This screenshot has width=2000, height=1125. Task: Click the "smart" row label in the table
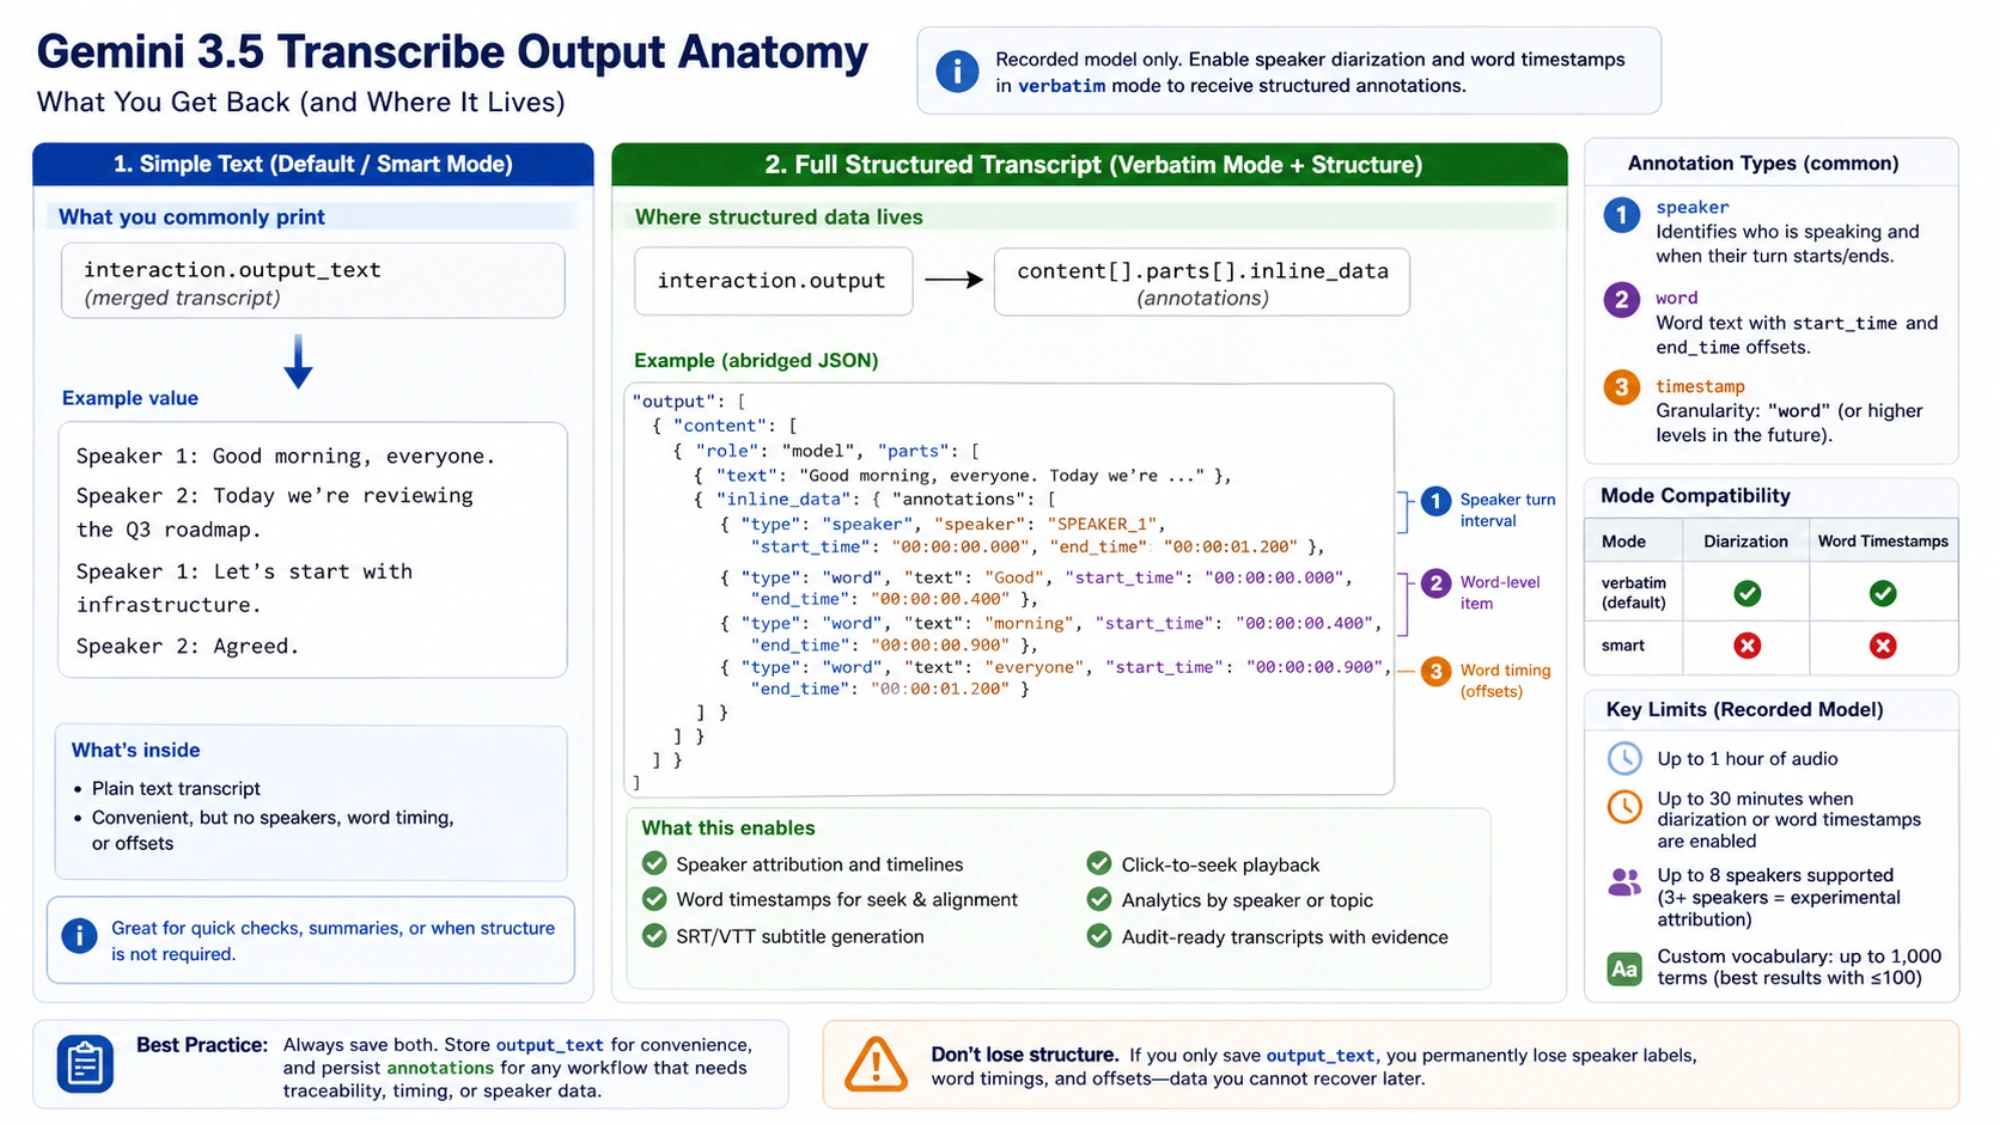(1622, 645)
